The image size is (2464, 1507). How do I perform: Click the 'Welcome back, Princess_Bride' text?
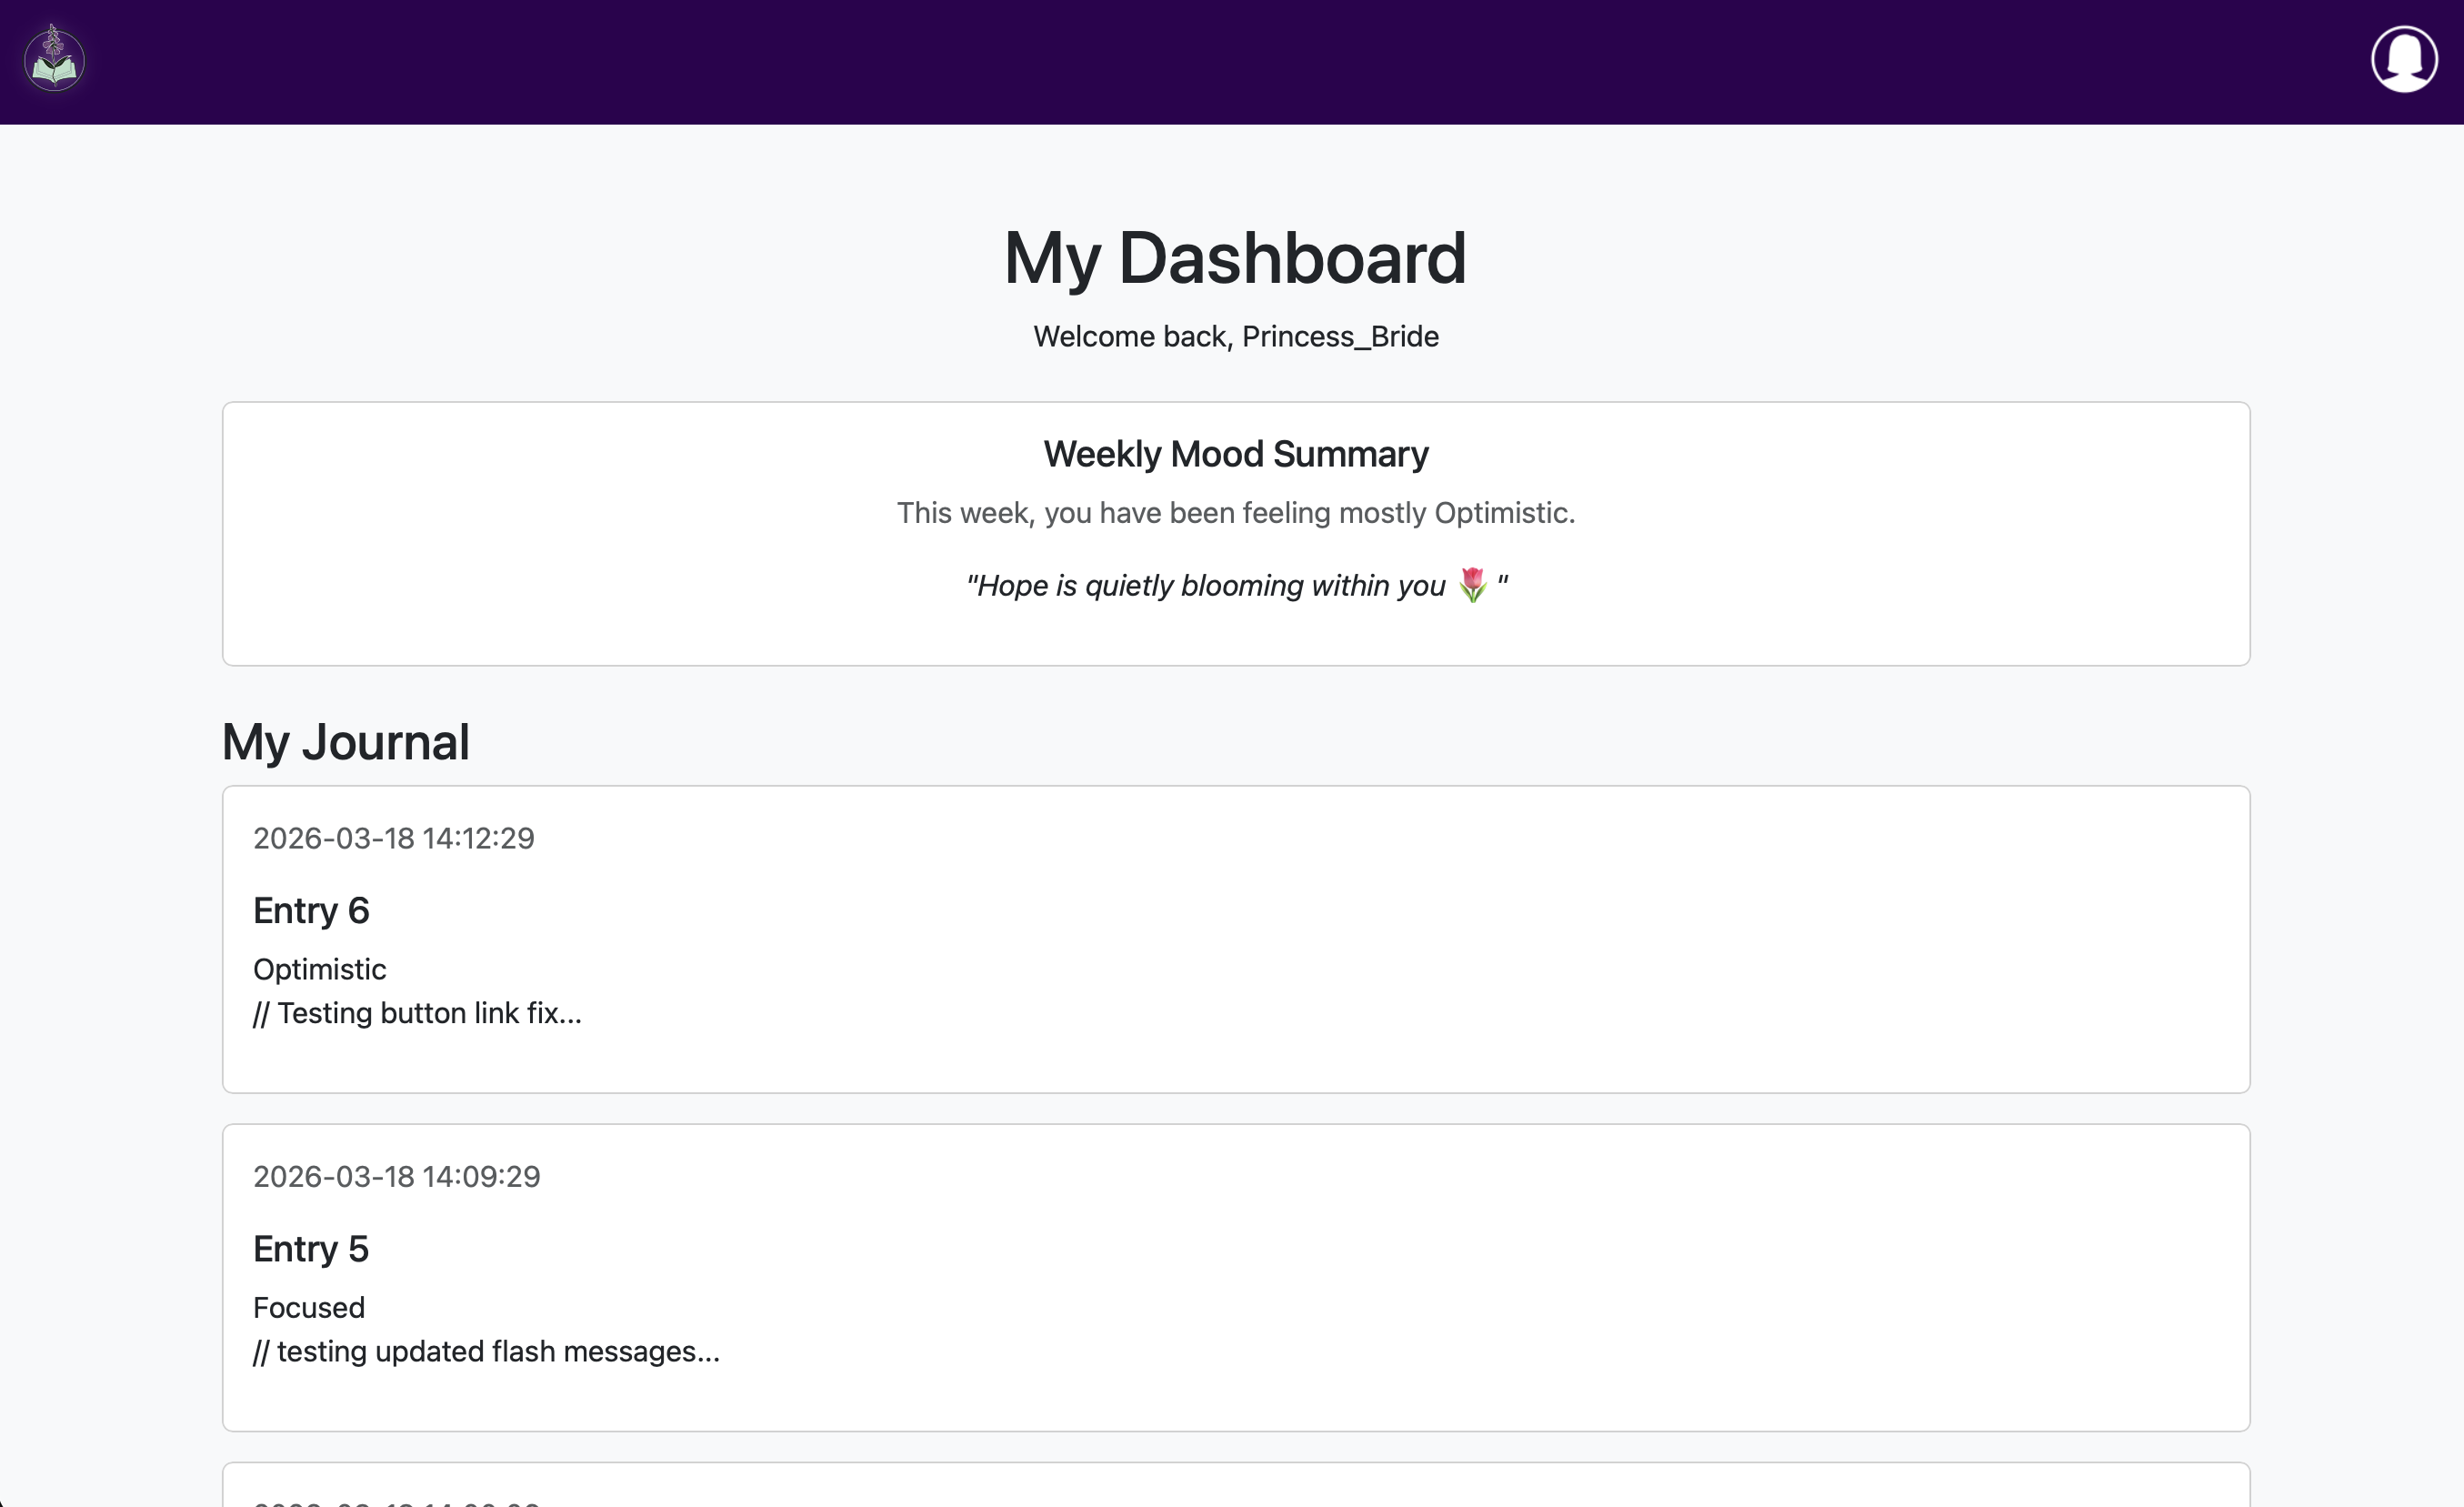1236,337
